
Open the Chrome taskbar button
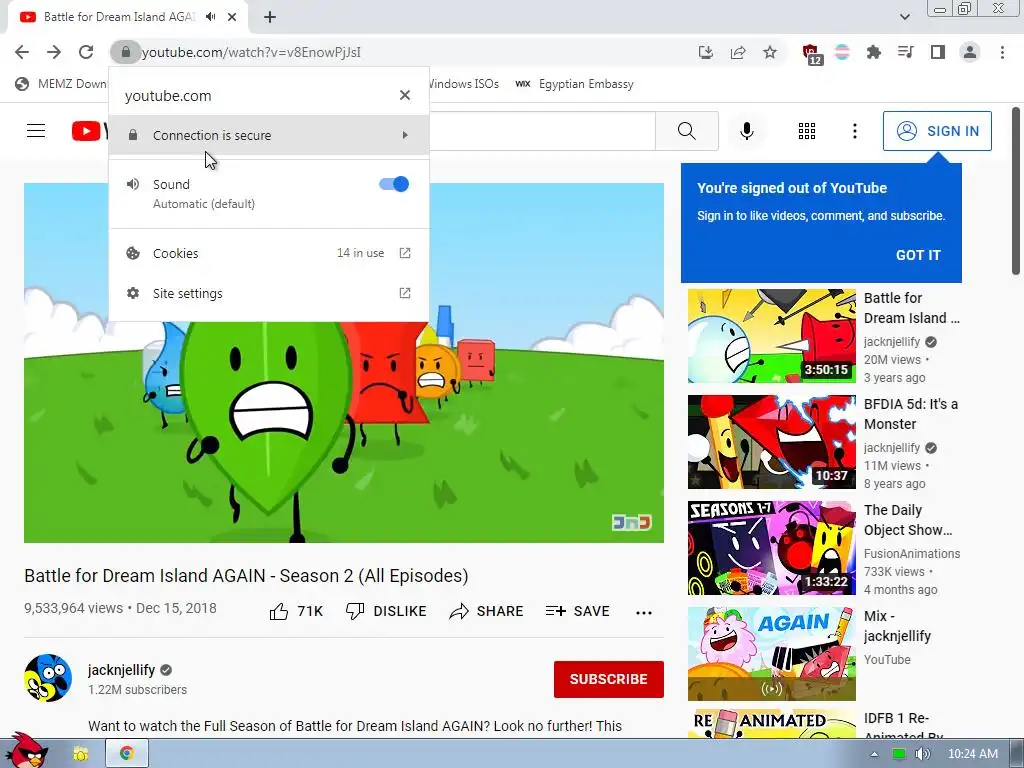point(127,753)
